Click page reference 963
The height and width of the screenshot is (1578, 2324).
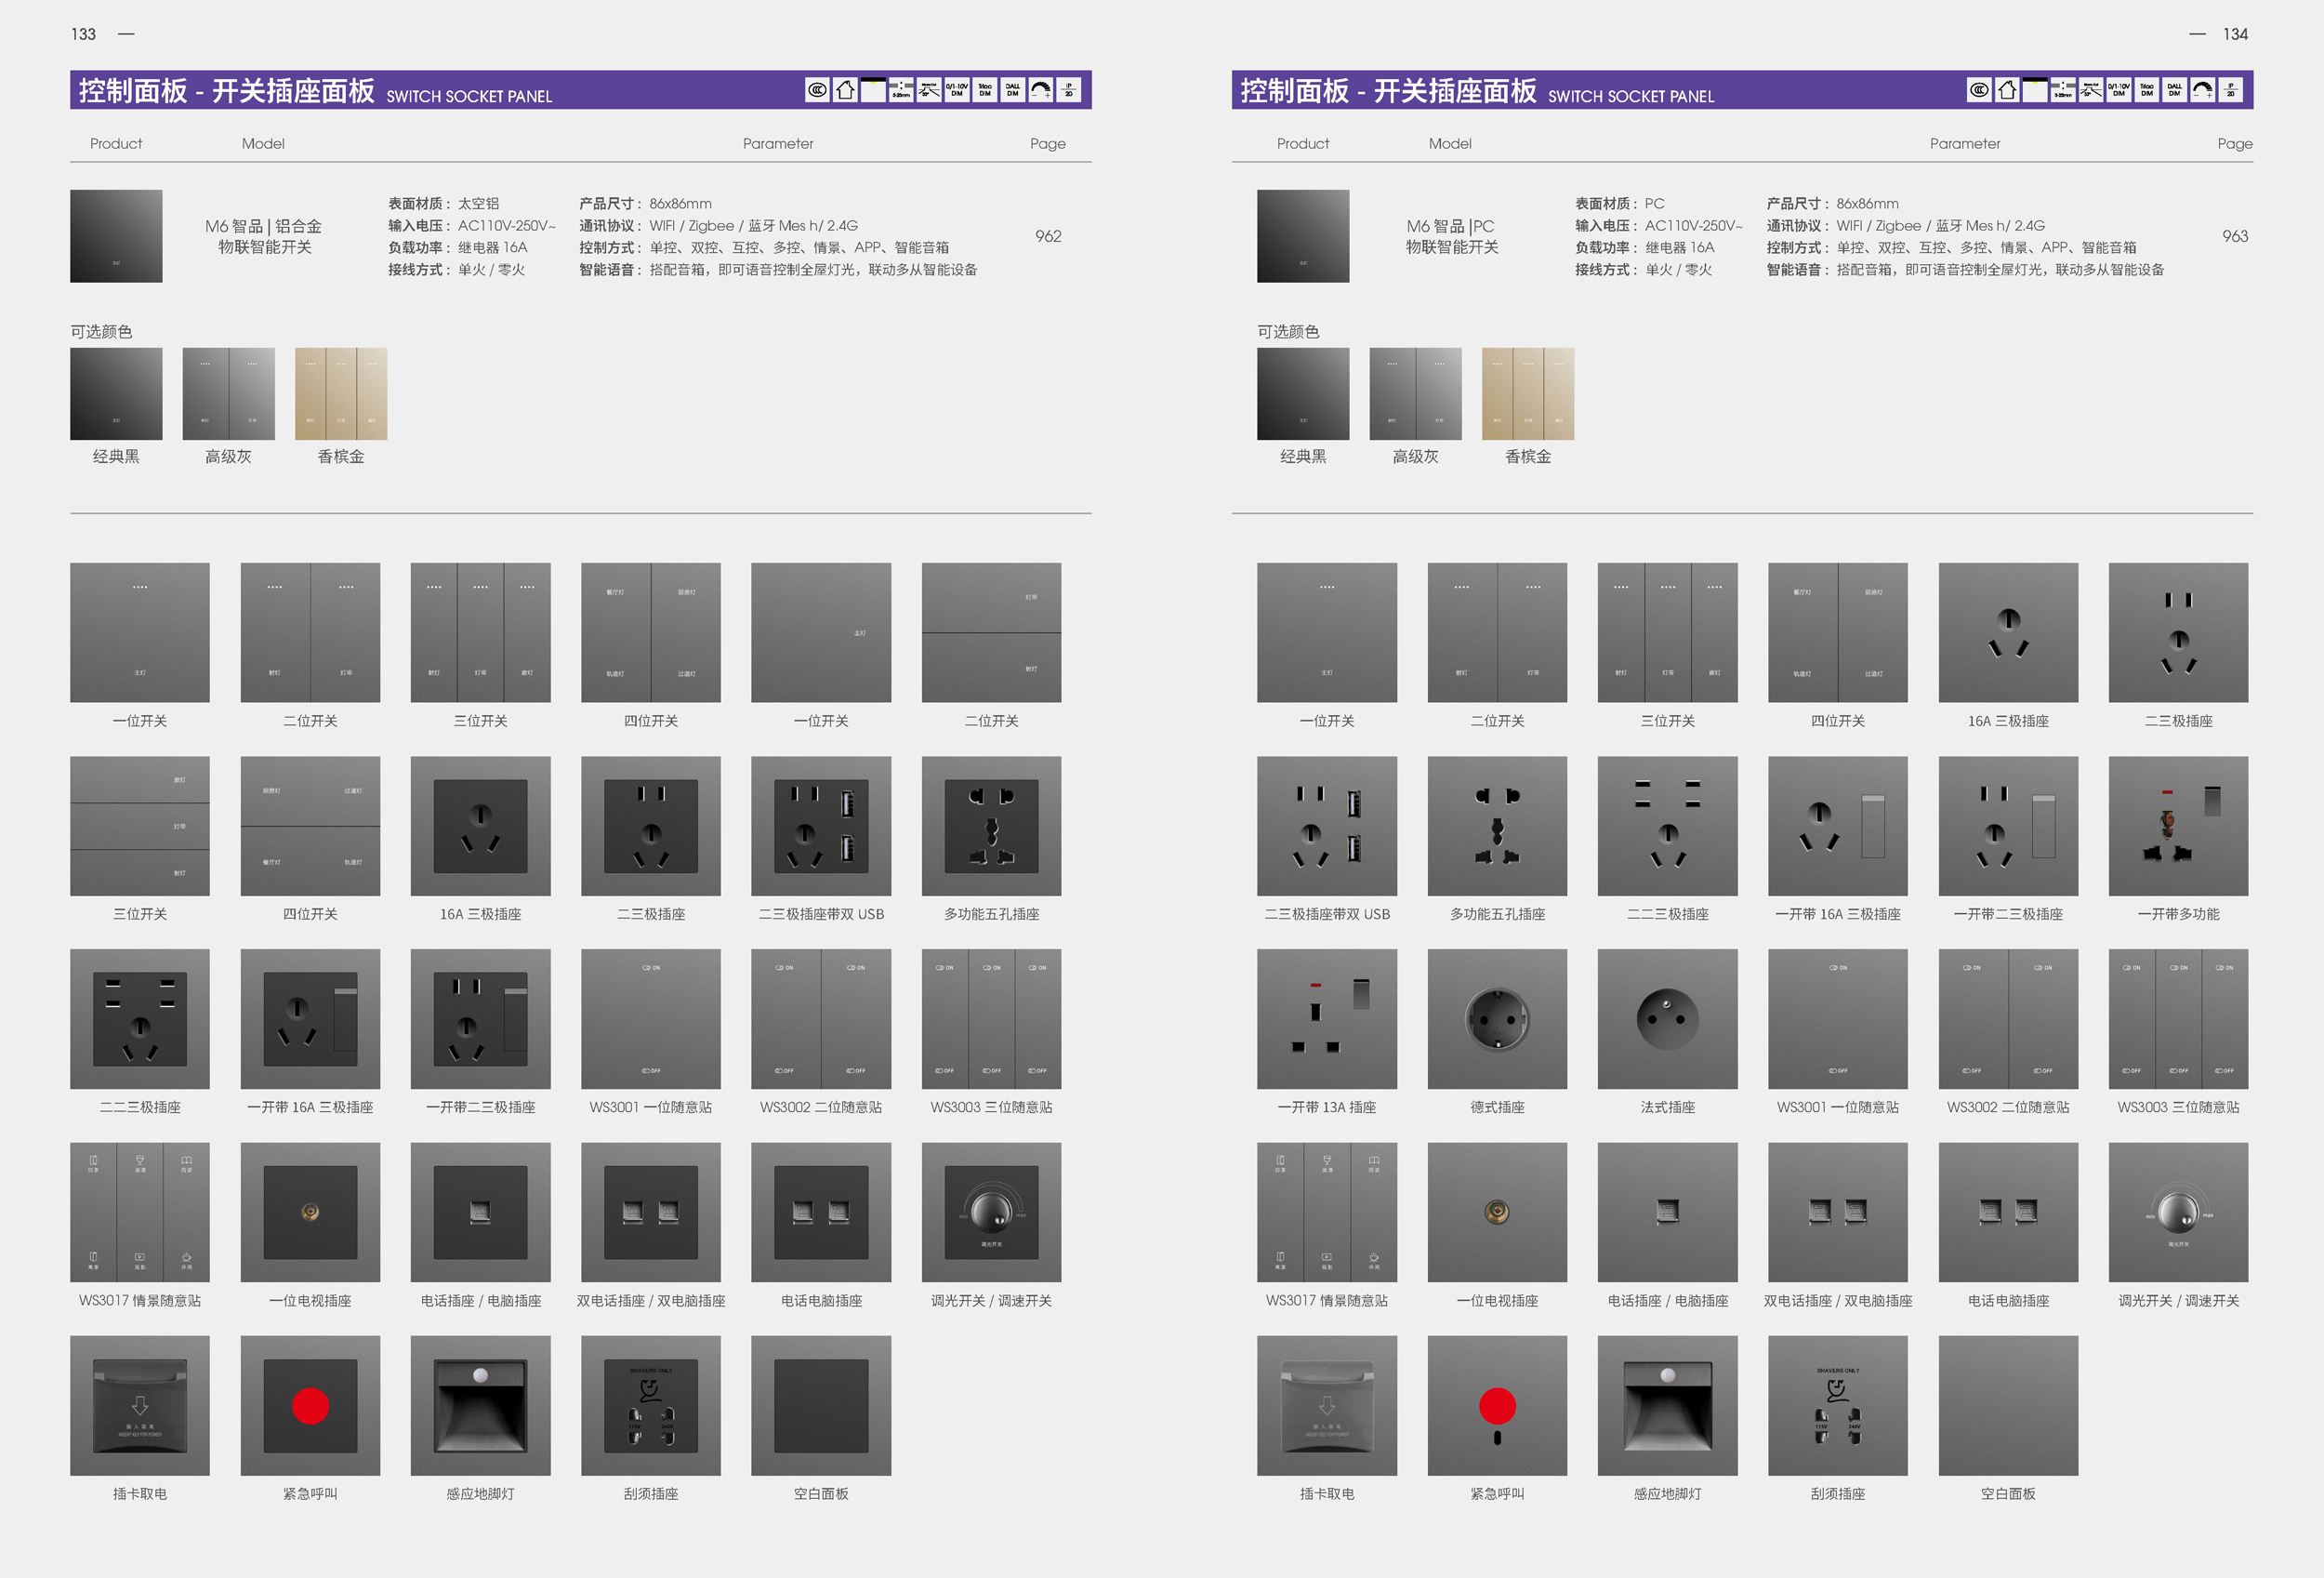[2234, 236]
